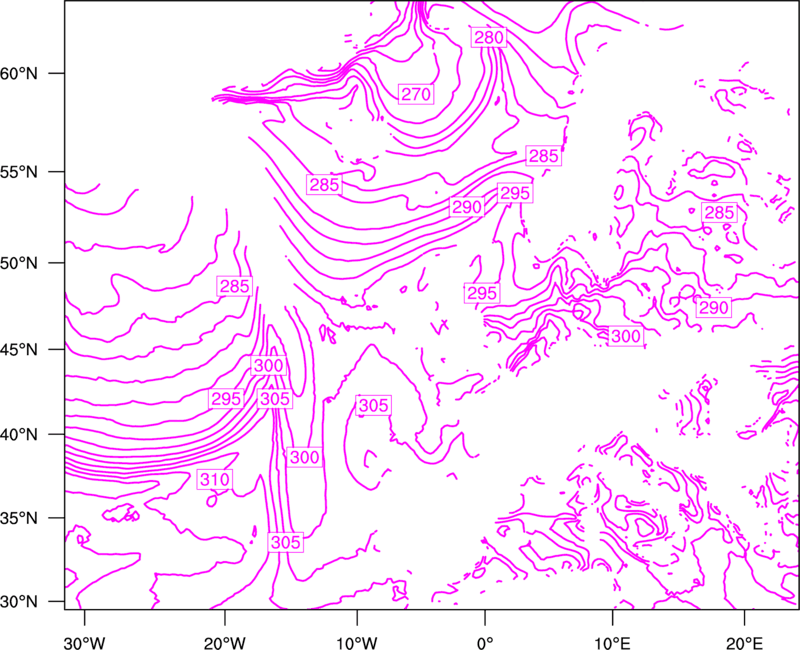800x650 pixels.
Task: Select the 290 label beside the 295 label
Action: pyautogui.click(x=467, y=207)
